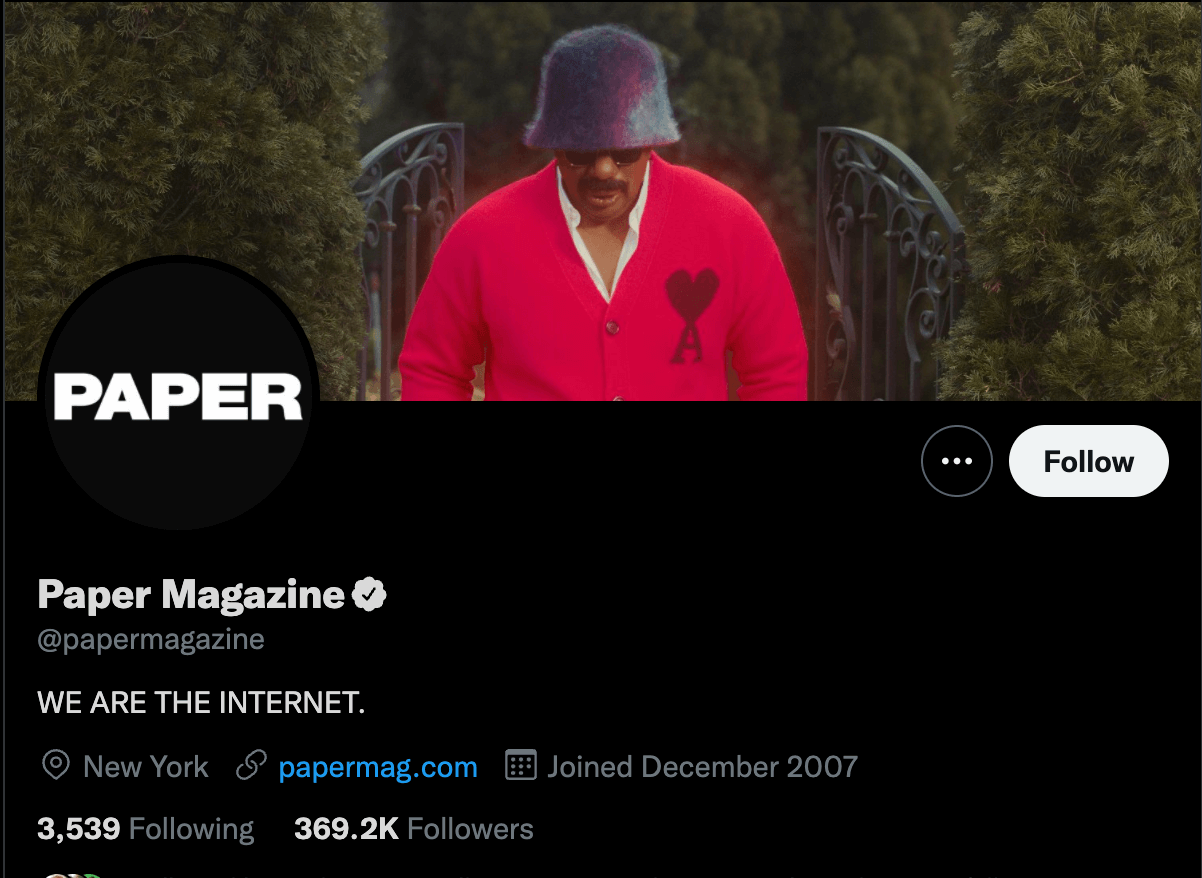View the 3,539 Following list
Viewport: 1202px width, 878px height.
pos(146,829)
